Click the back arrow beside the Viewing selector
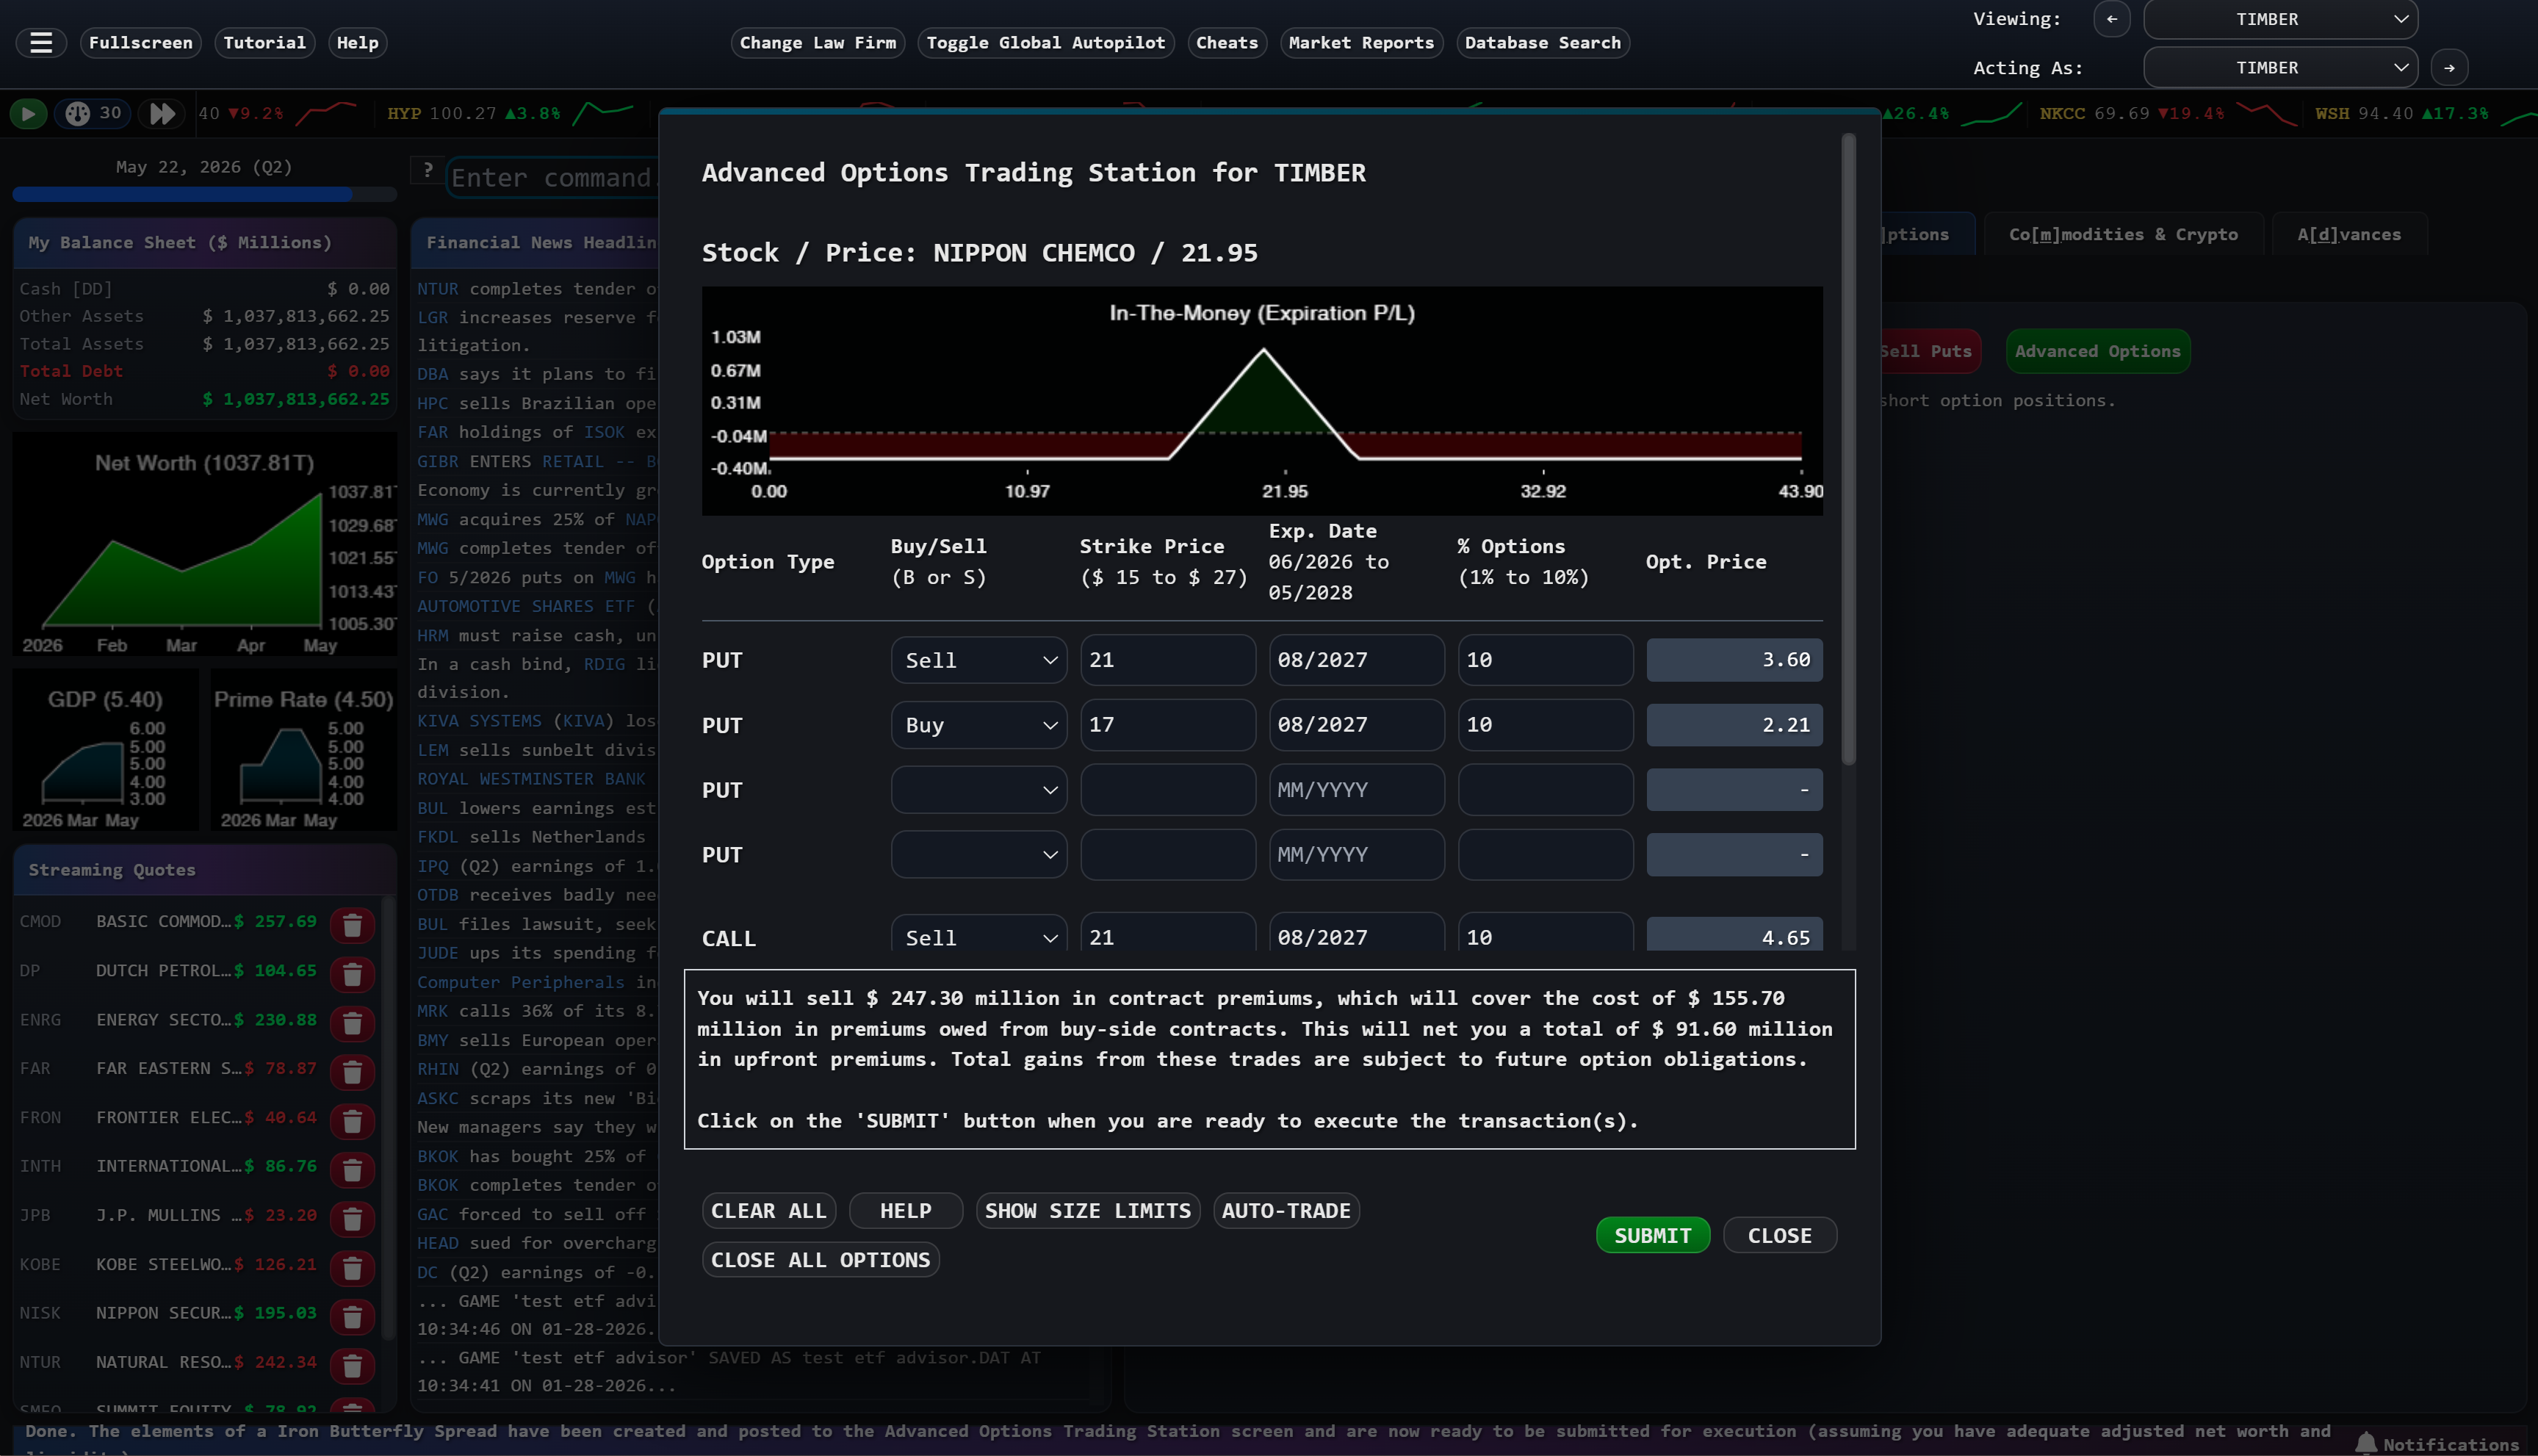 [x=2112, y=19]
